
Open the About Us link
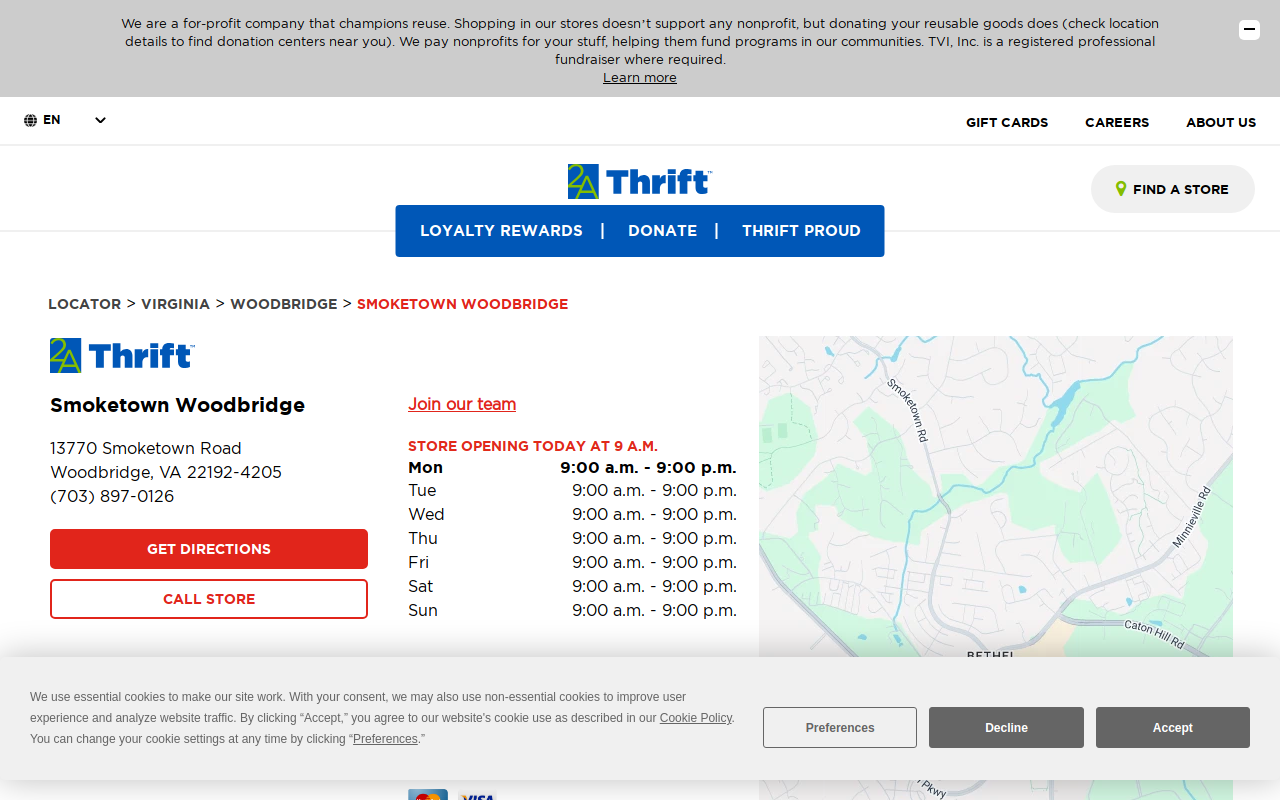[x=1221, y=122]
